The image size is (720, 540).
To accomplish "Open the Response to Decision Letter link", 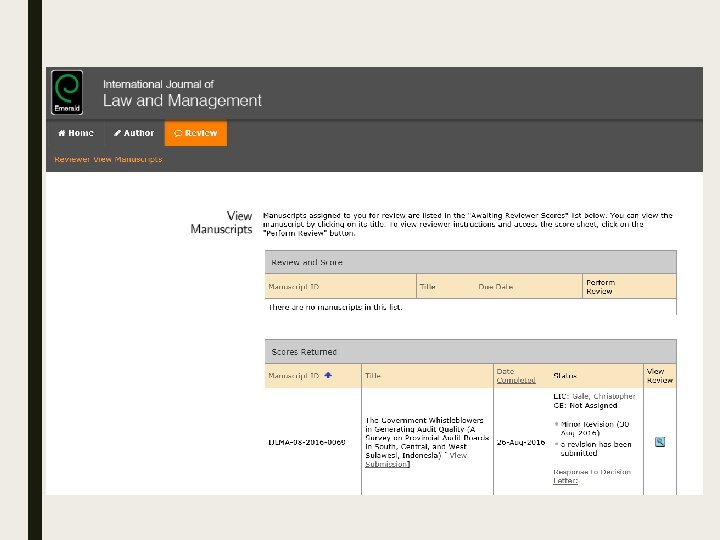I will [x=592, y=476].
